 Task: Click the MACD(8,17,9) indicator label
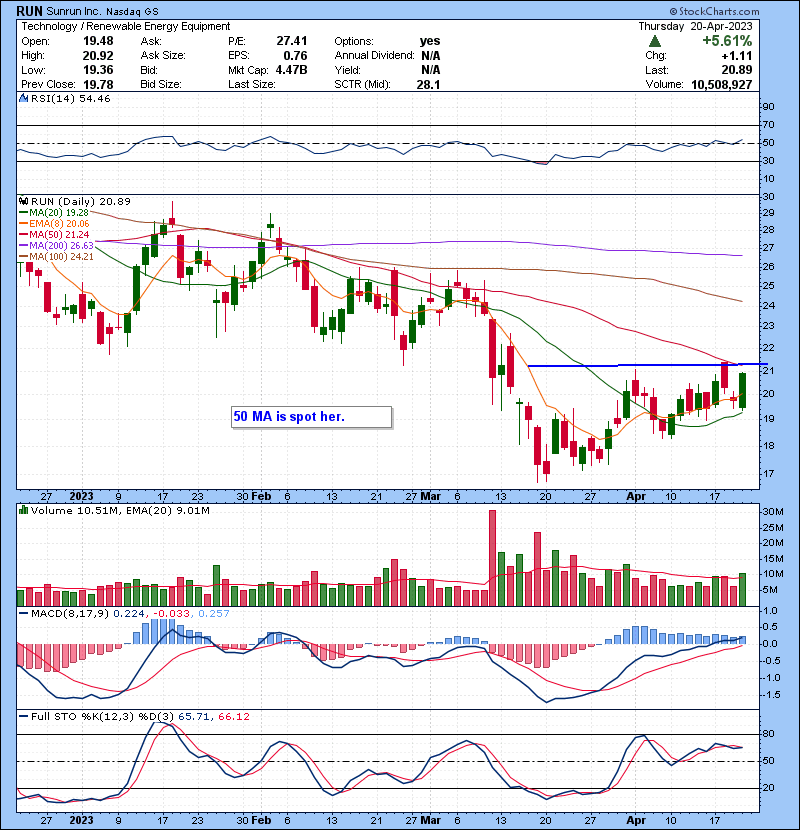pyautogui.click(x=70, y=614)
